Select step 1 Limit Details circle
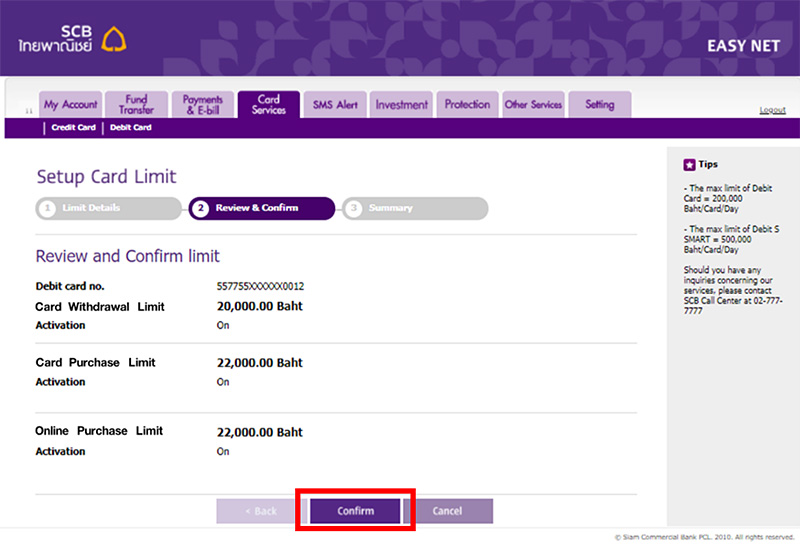Viewport: 800px width, 560px height. [47, 208]
